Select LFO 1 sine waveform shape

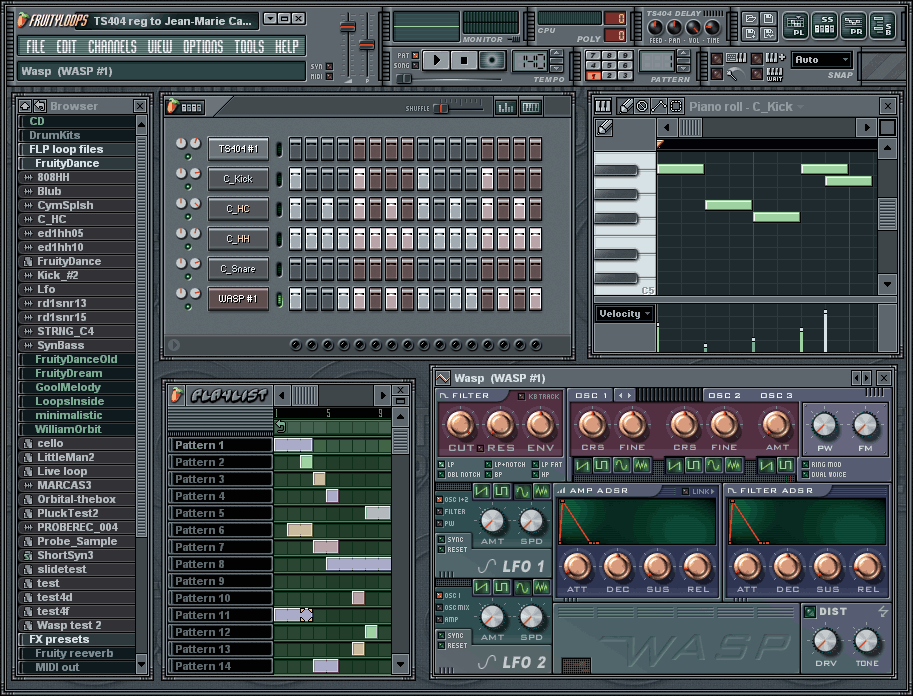(x=522, y=491)
